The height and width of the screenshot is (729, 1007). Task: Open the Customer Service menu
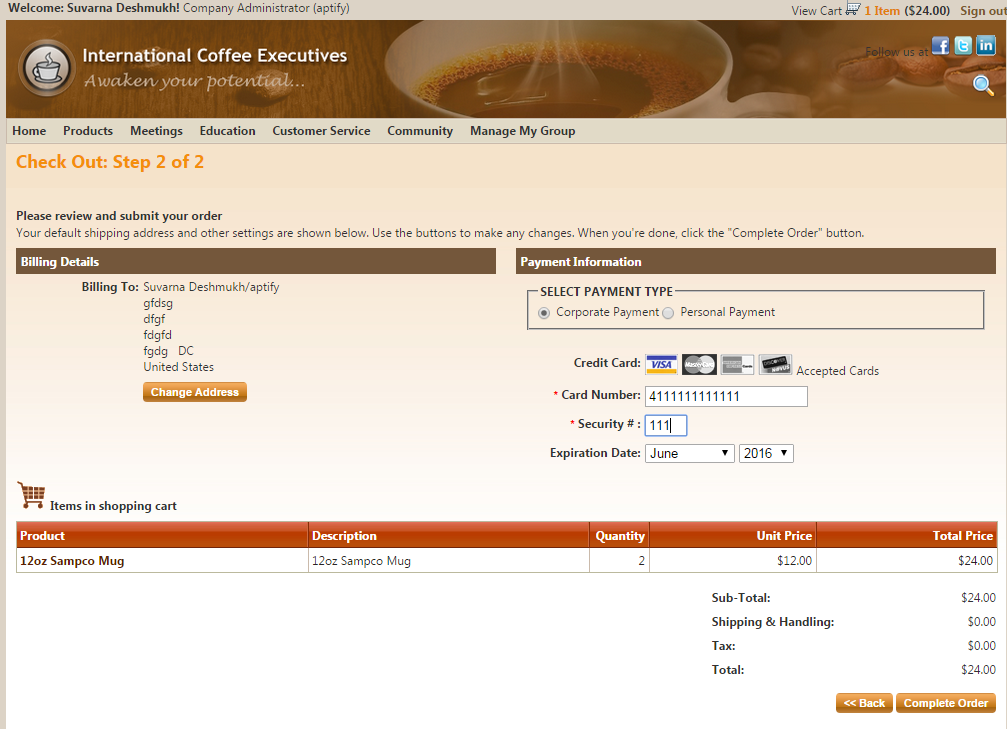tap(321, 130)
